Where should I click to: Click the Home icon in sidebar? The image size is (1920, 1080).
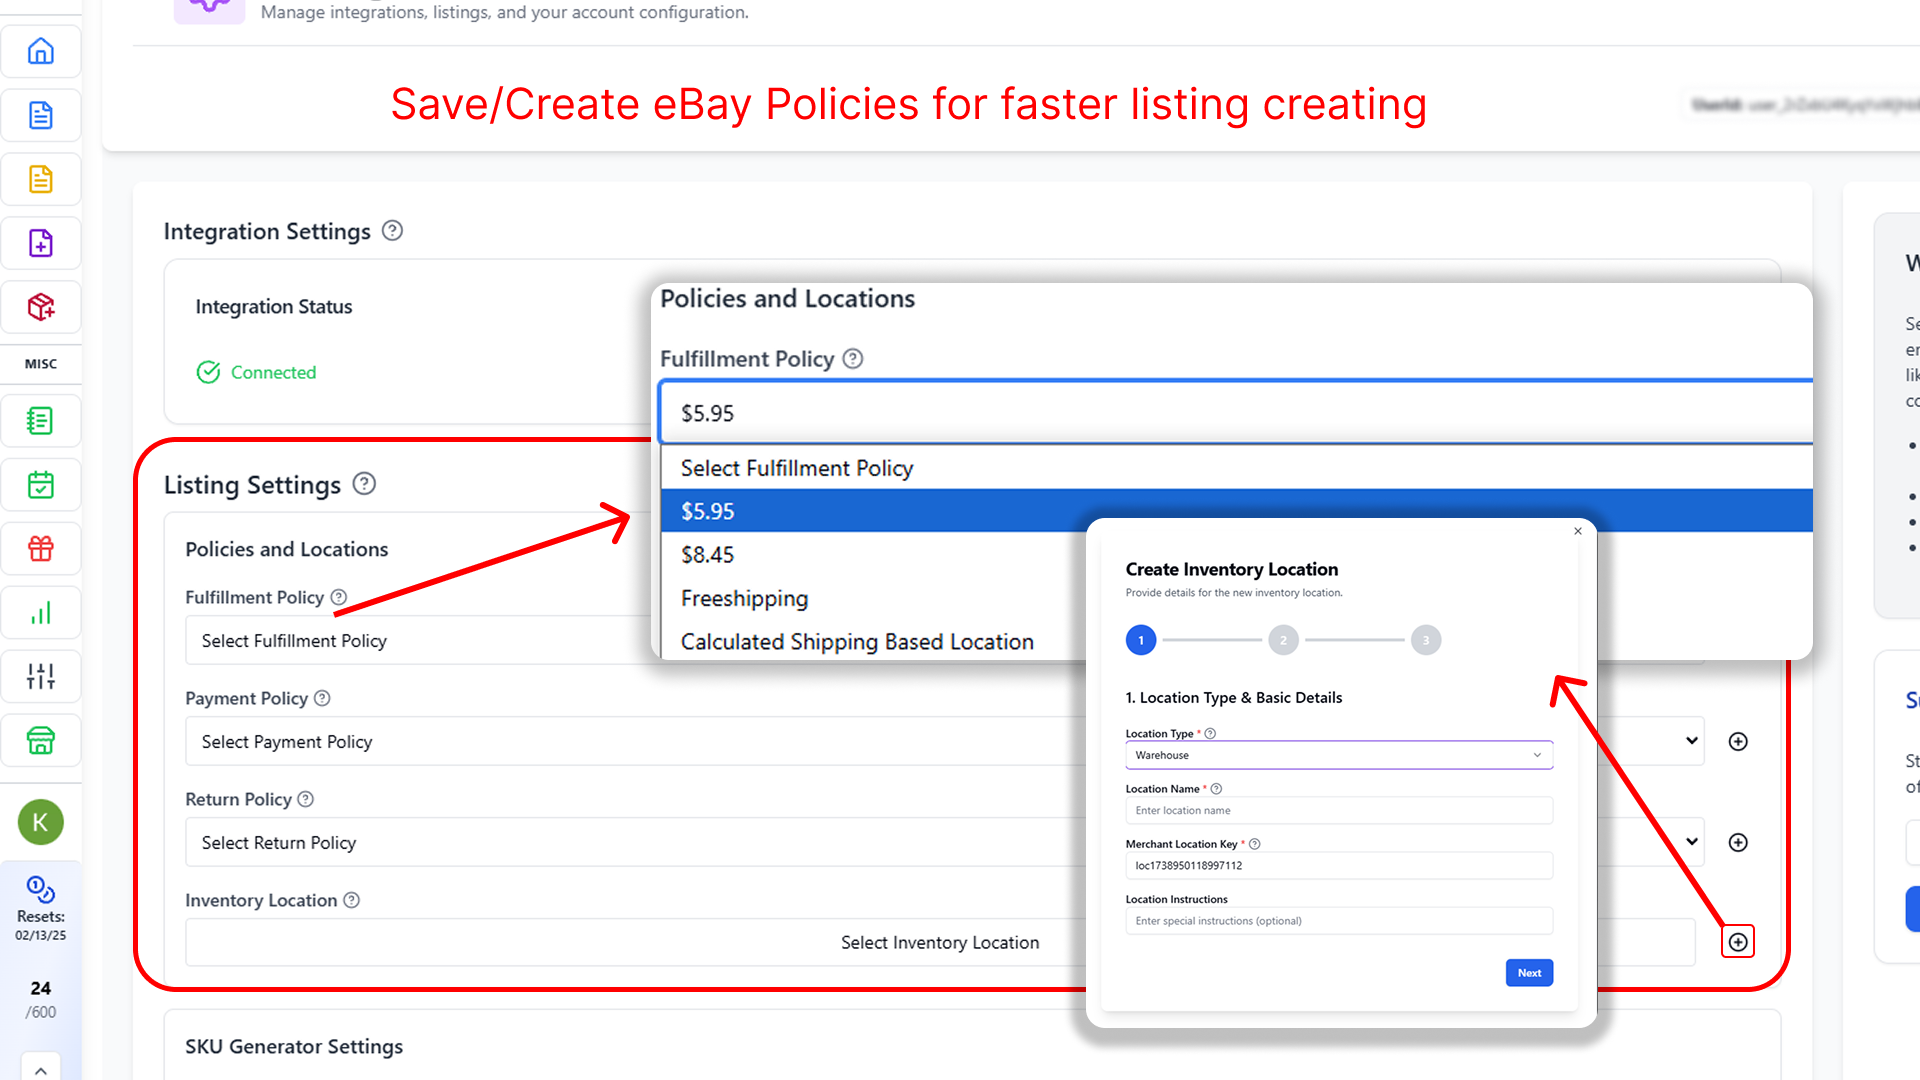point(40,51)
